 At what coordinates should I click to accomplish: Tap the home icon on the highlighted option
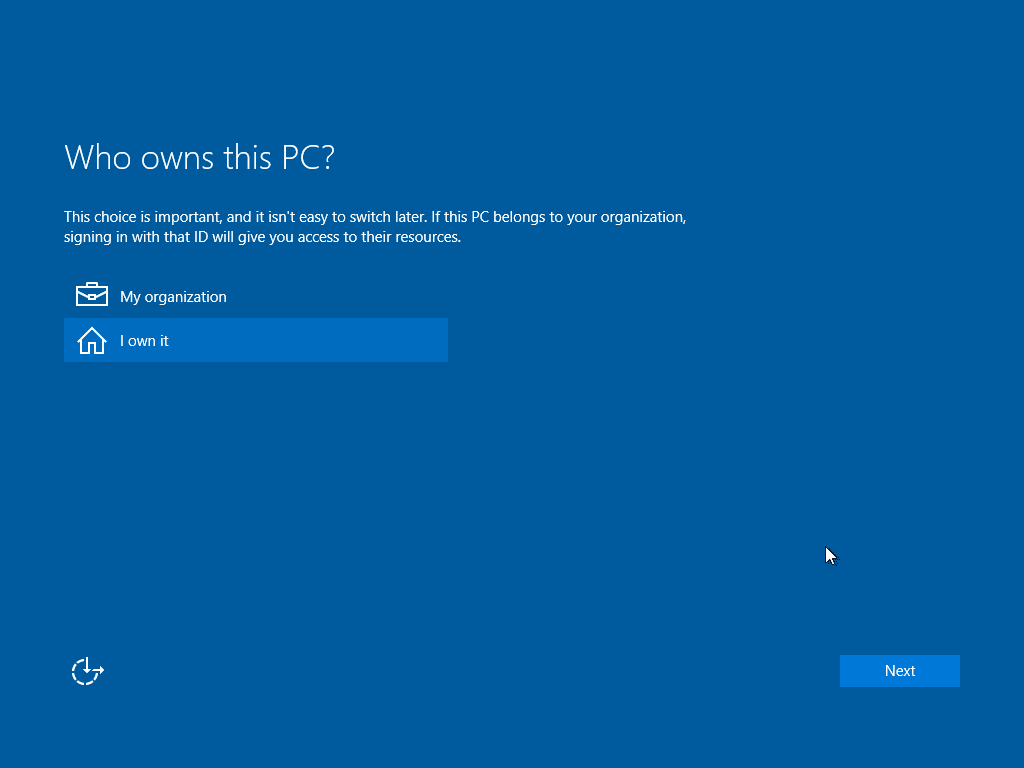[x=91, y=340]
